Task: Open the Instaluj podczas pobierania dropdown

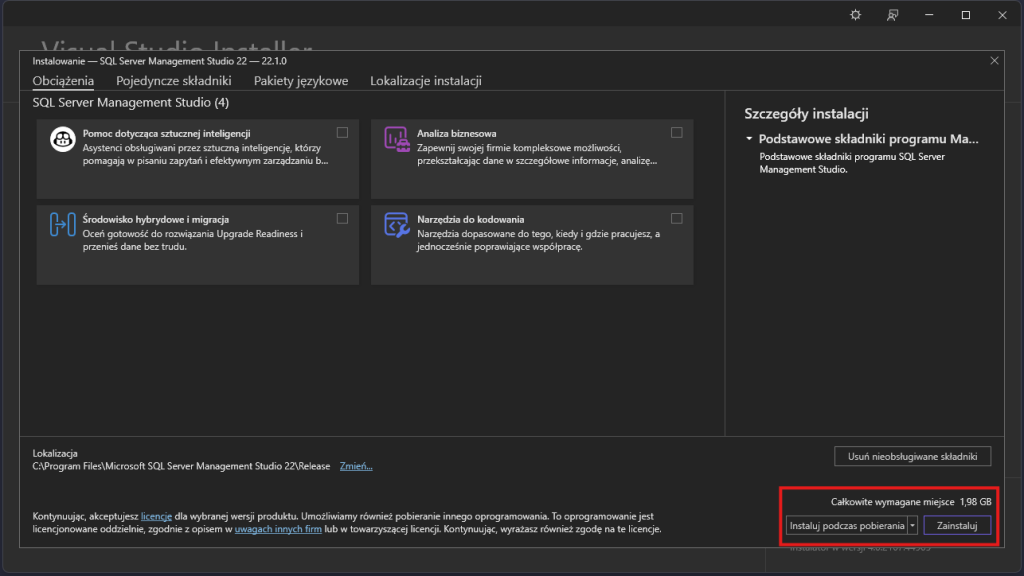Action: (846, 525)
